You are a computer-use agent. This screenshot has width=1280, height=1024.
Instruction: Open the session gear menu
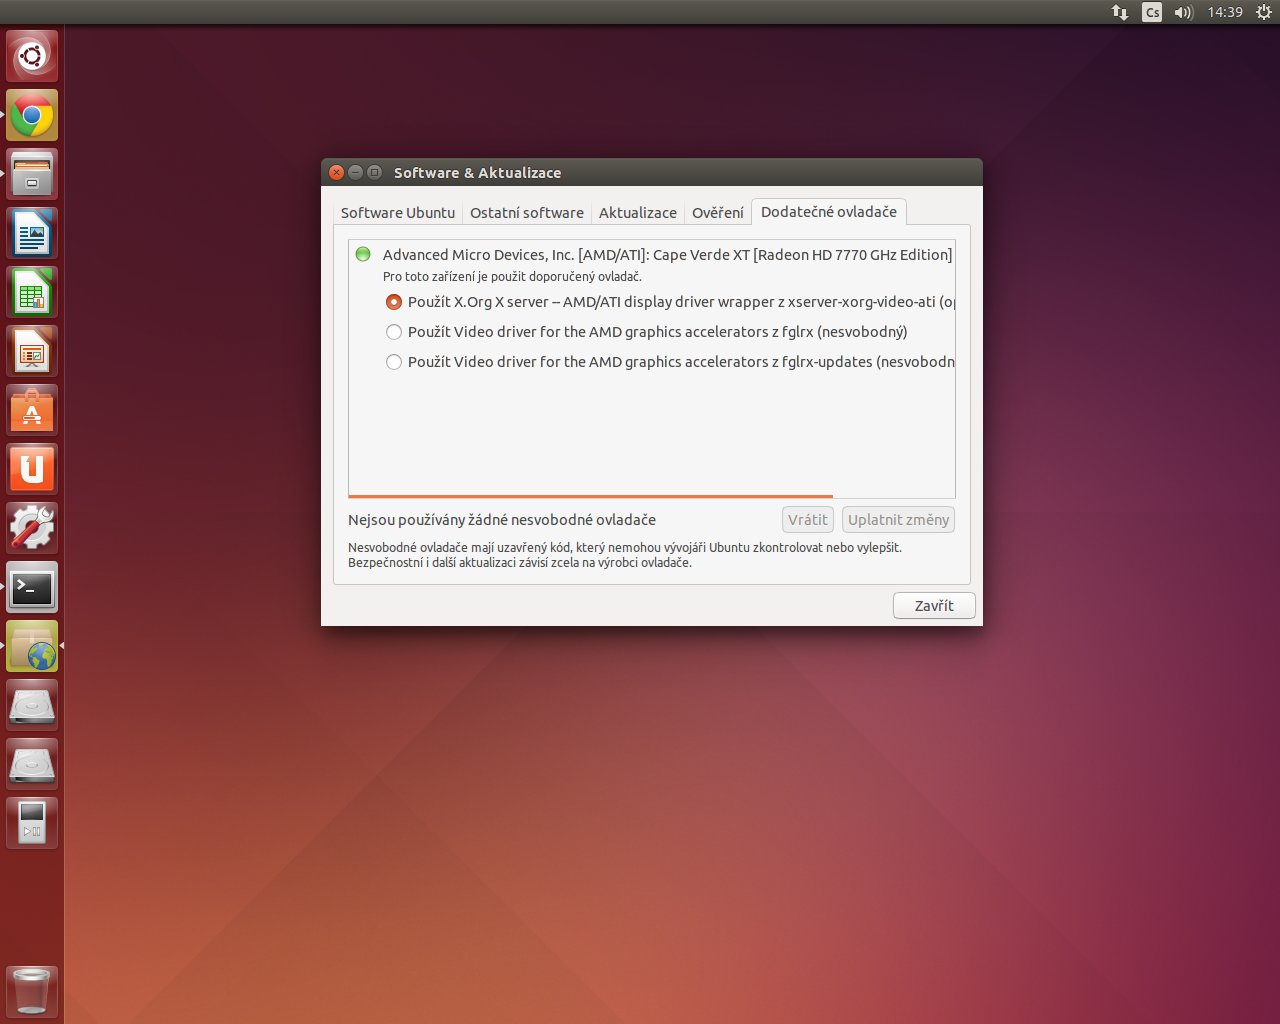(x=1264, y=12)
